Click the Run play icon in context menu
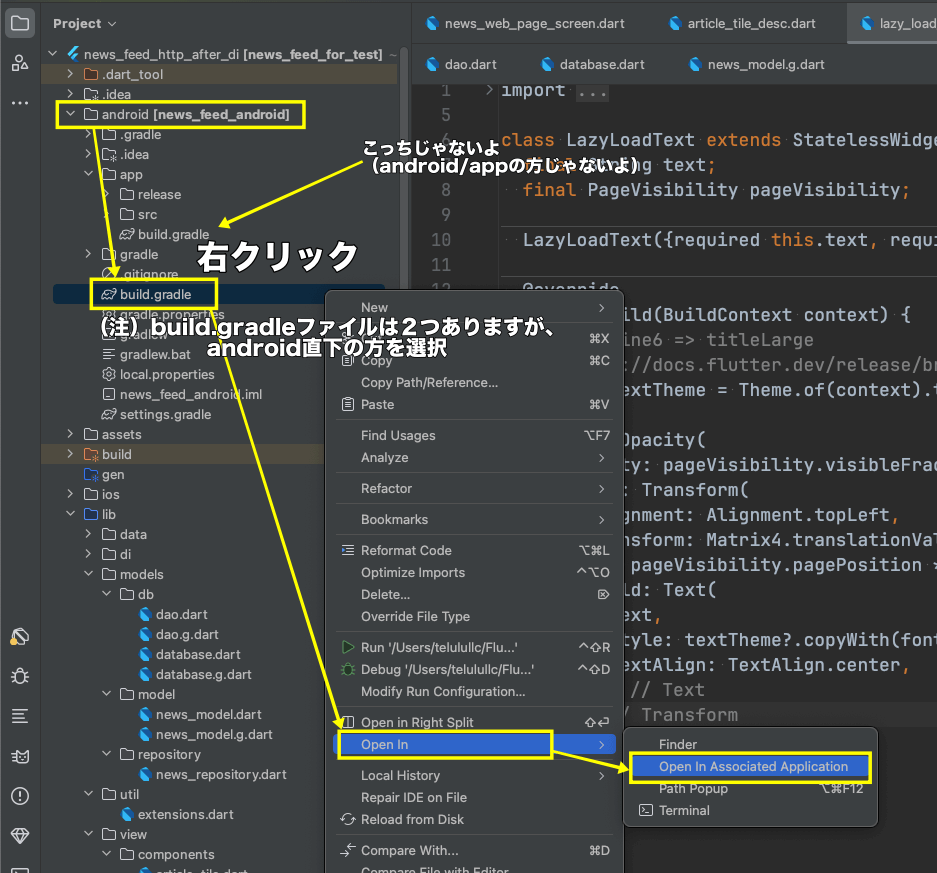This screenshot has height=873, width=937. tap(347, 647)
